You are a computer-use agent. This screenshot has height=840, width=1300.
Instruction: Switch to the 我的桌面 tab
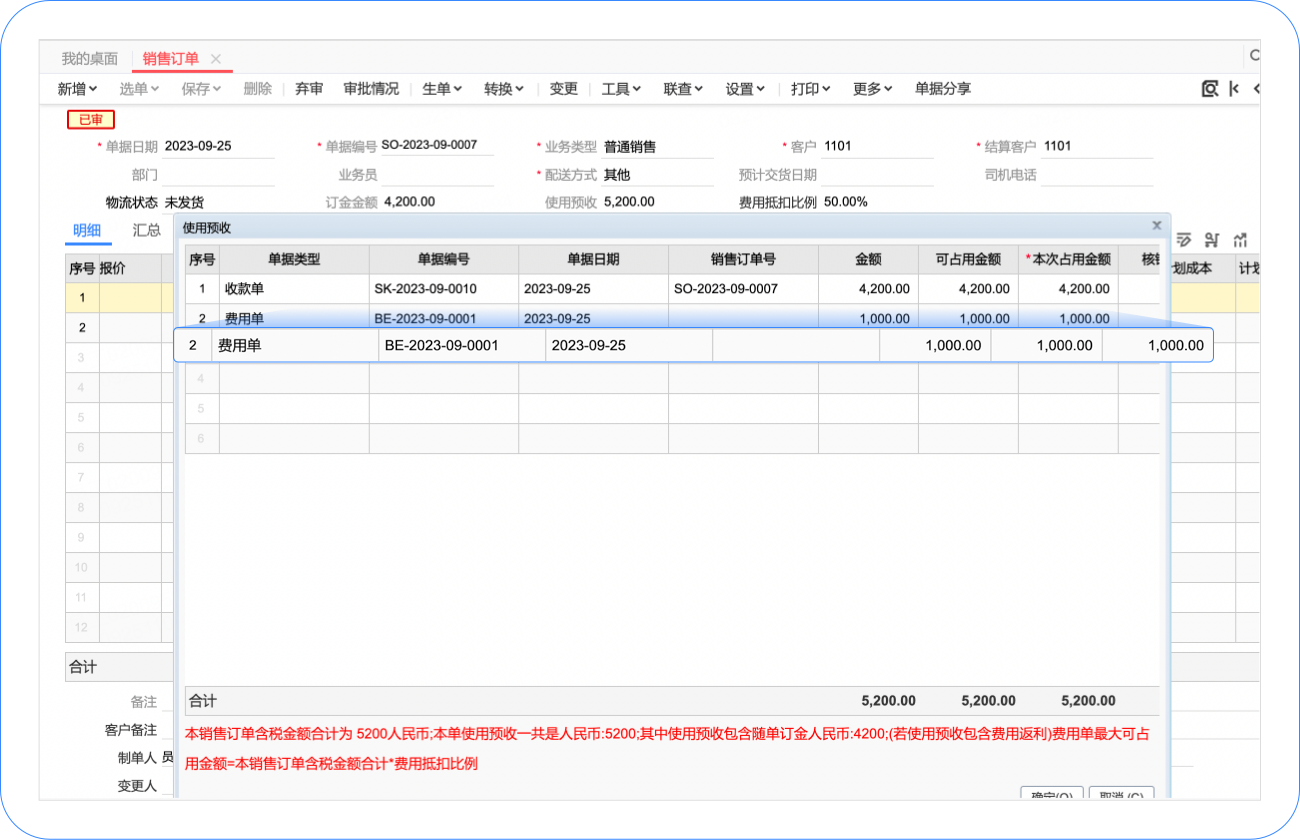[x=90, y=59]
